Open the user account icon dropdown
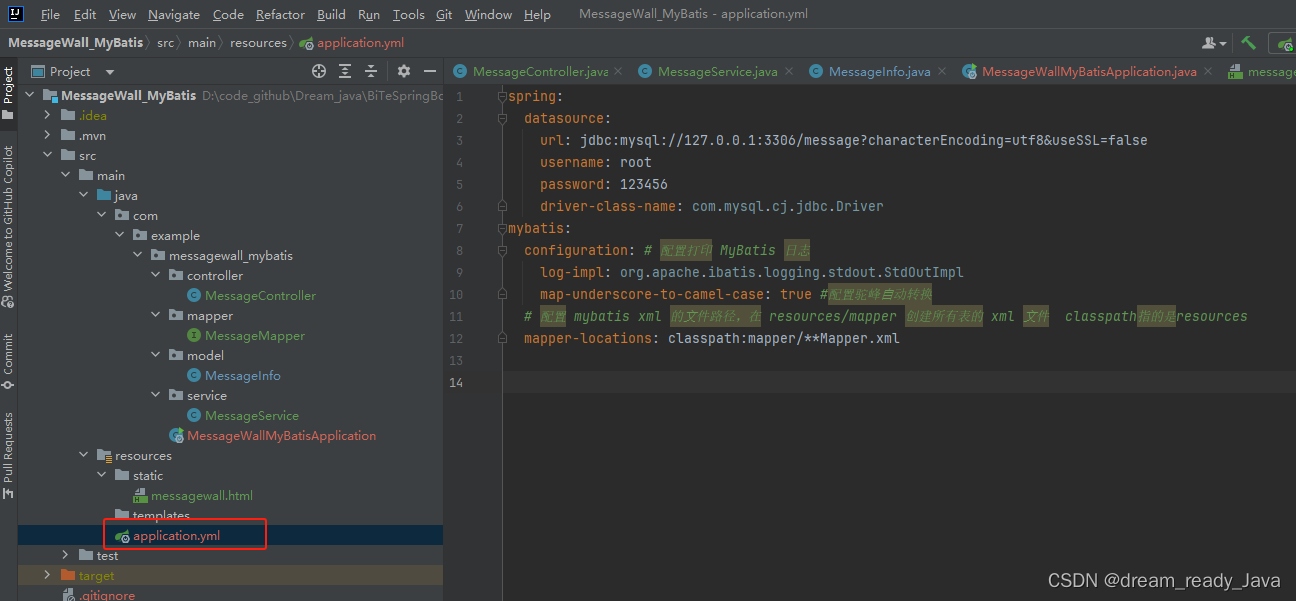This screenshot has width=1296, height=601. click(1215, 43)
